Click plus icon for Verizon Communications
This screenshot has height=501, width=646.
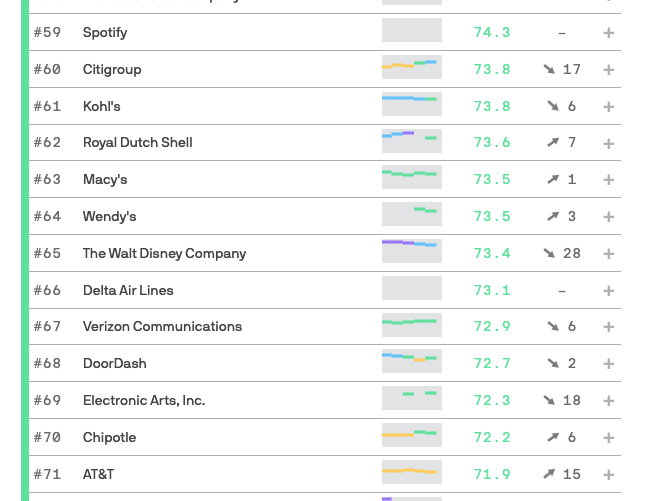608,327
